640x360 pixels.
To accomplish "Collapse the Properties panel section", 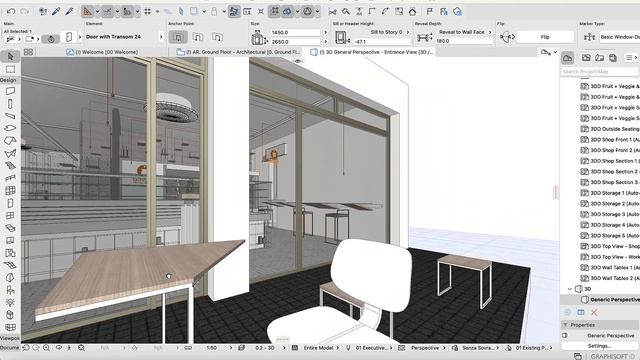I will [x=565, y=325].
